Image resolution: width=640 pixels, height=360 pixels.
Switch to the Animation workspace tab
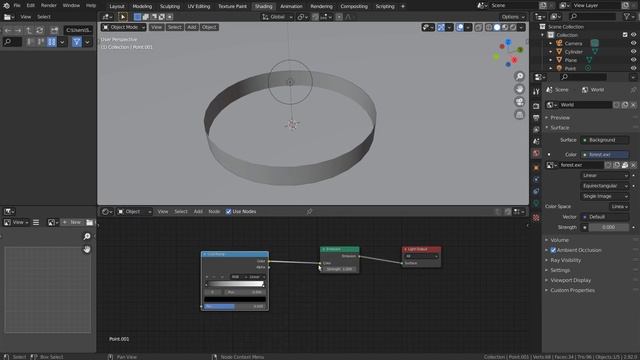click(x=291, y=6)
